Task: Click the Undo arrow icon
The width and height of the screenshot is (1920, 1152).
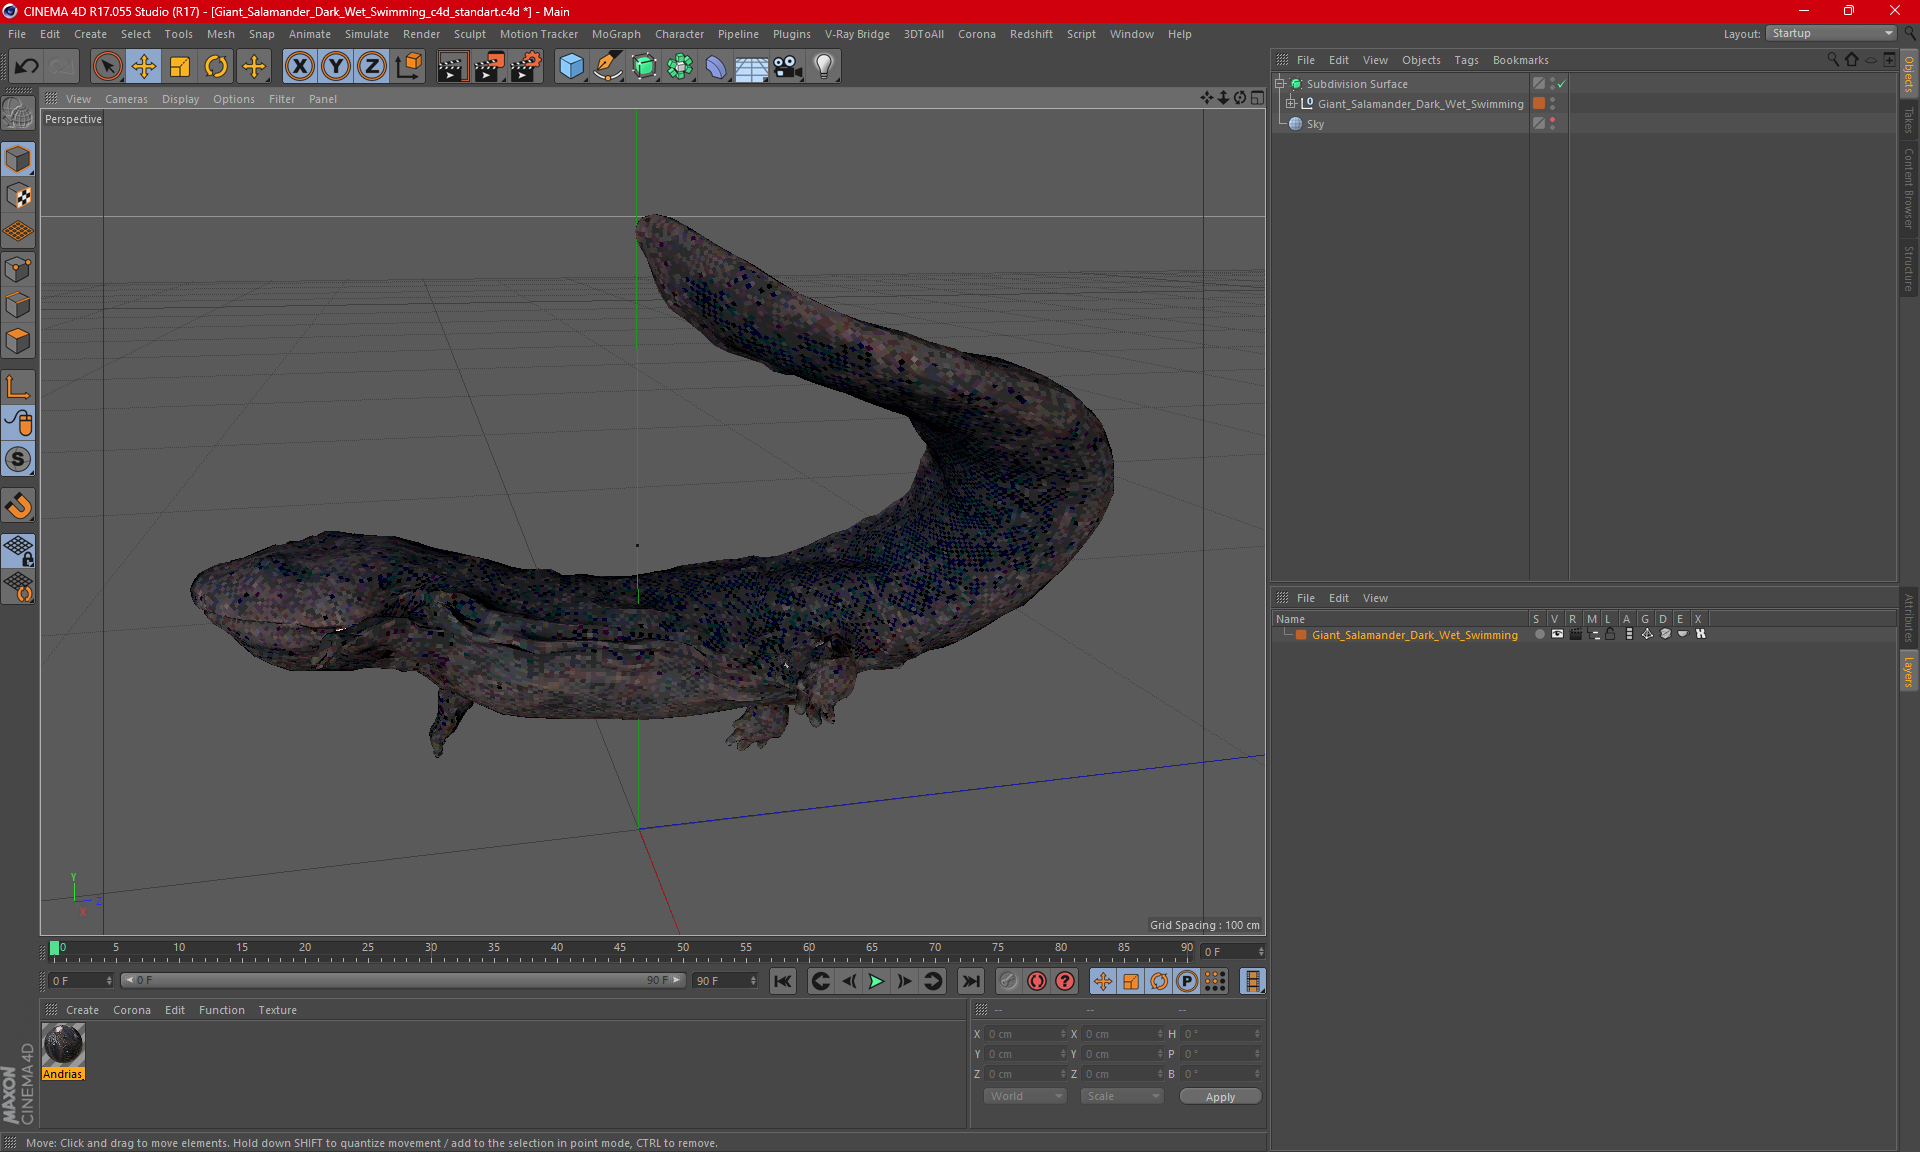Action: click(x=27, y=67)
